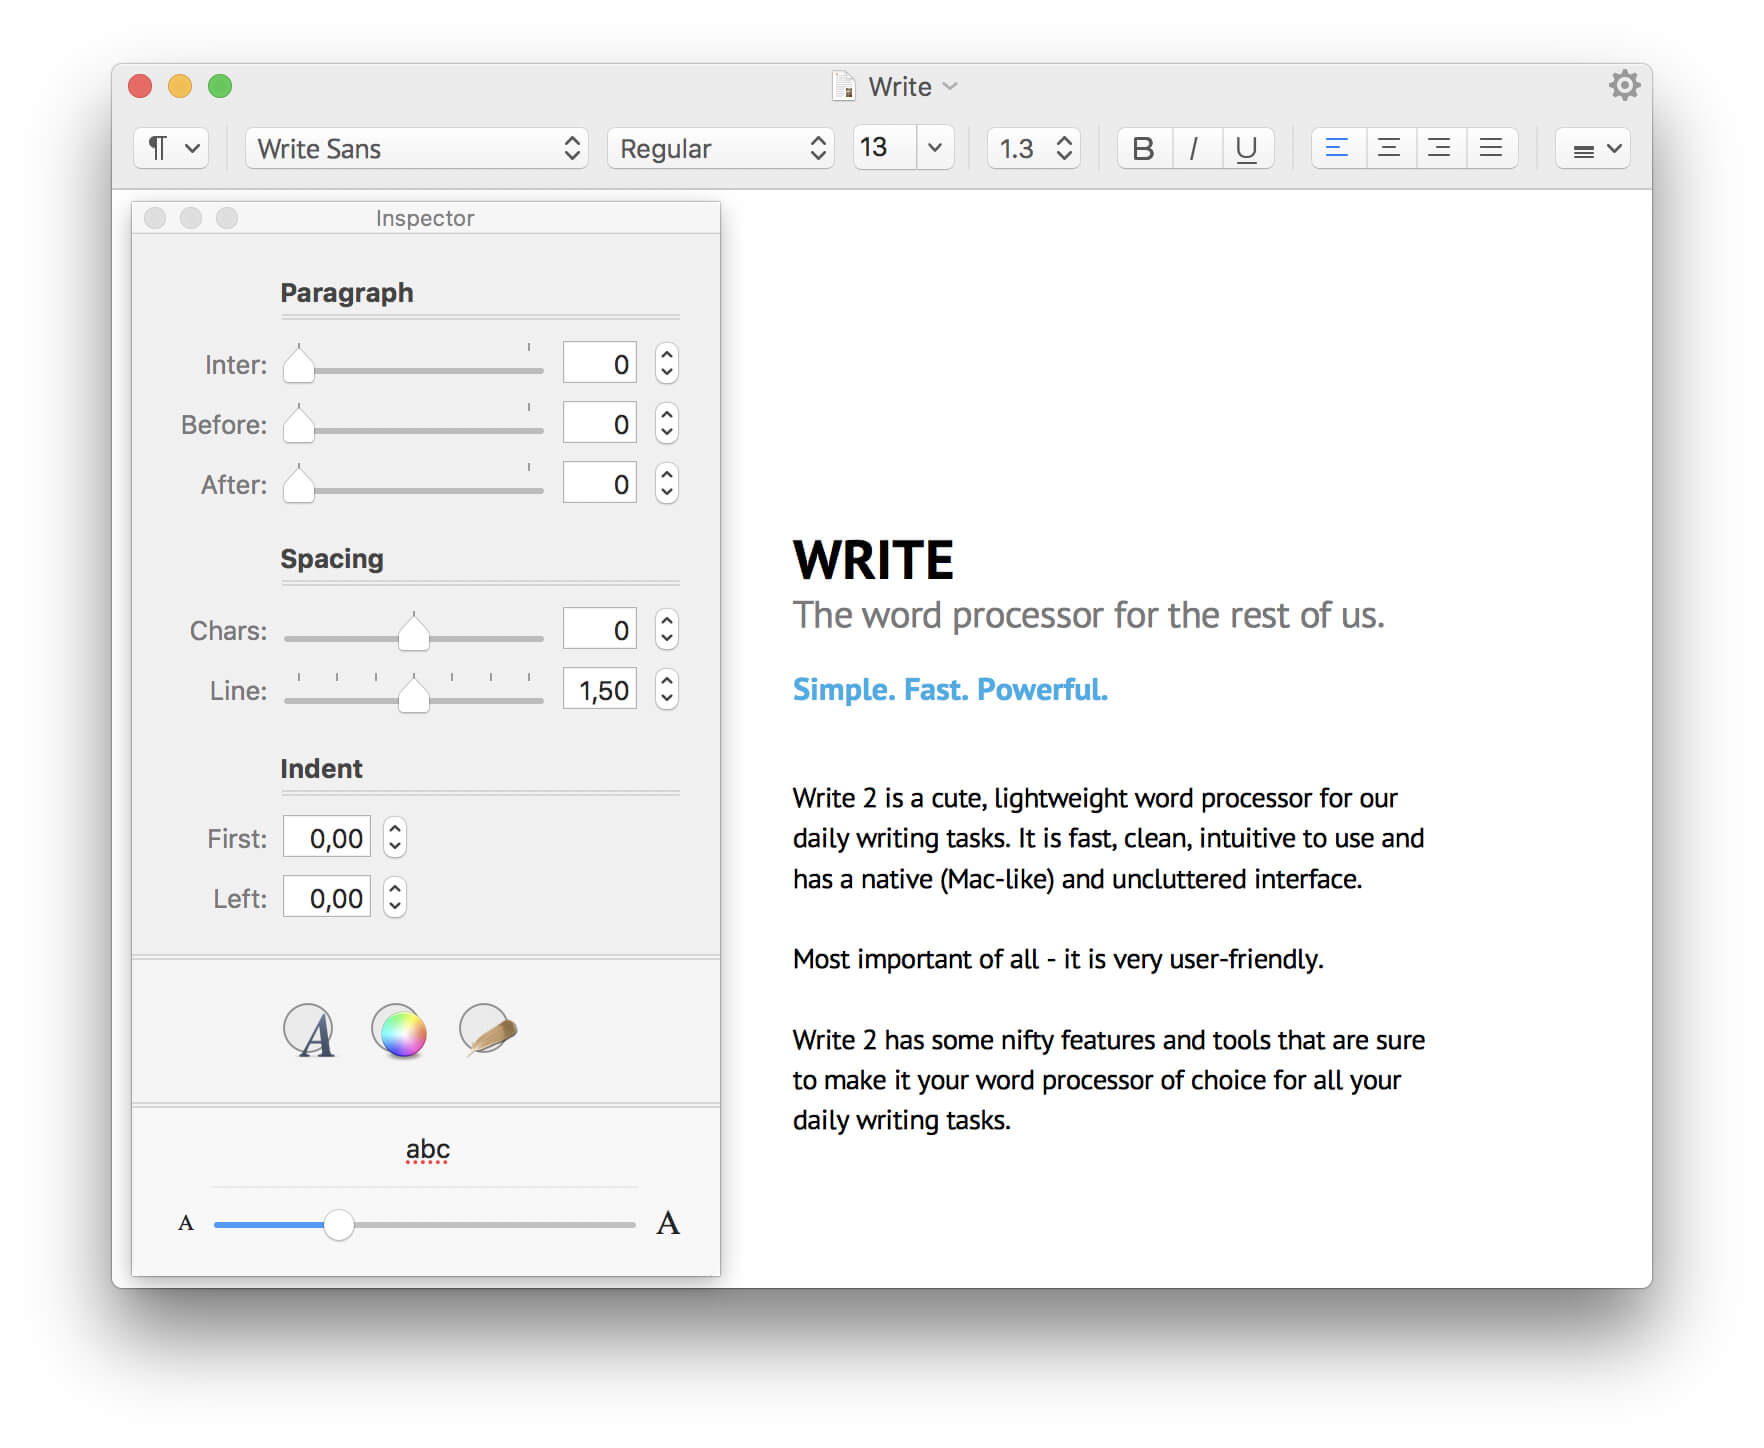1764x1448 pixels.
Task: Click the document proxy icon in title bar
Action: [x=844, y=86]
